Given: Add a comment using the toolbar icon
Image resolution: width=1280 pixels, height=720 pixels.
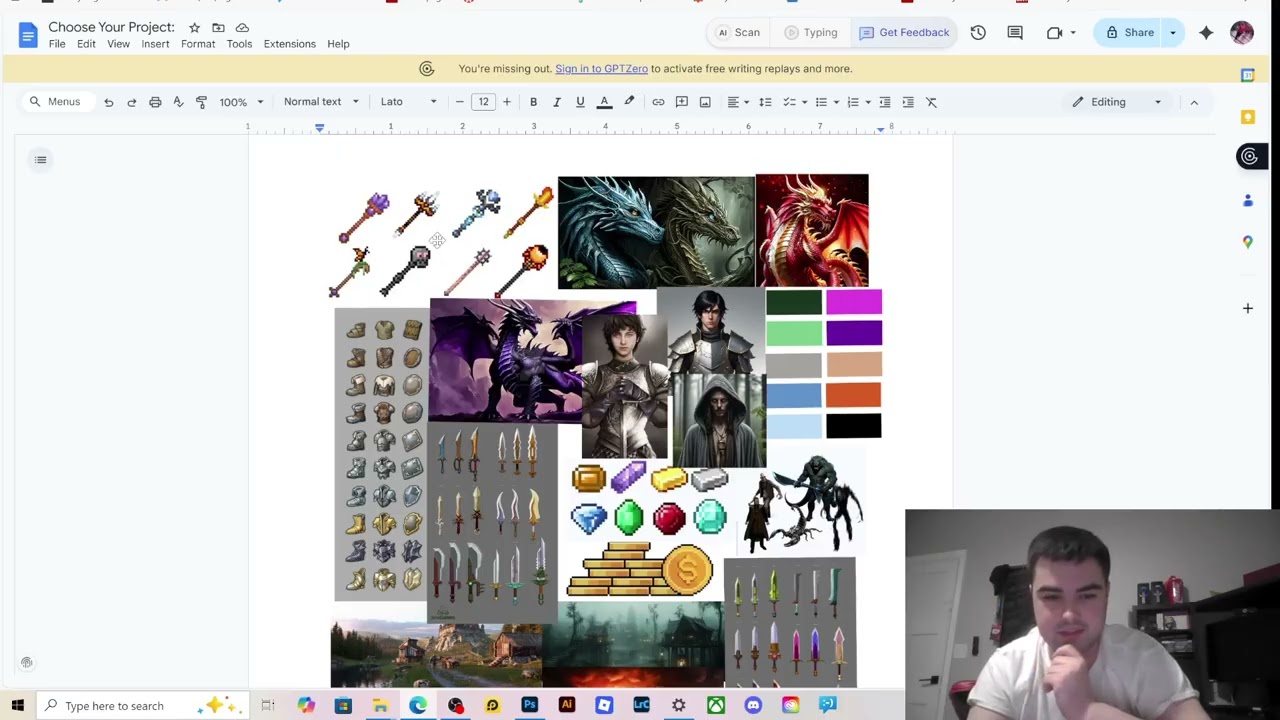Looking at the screenshot, I should pos(682,102).
